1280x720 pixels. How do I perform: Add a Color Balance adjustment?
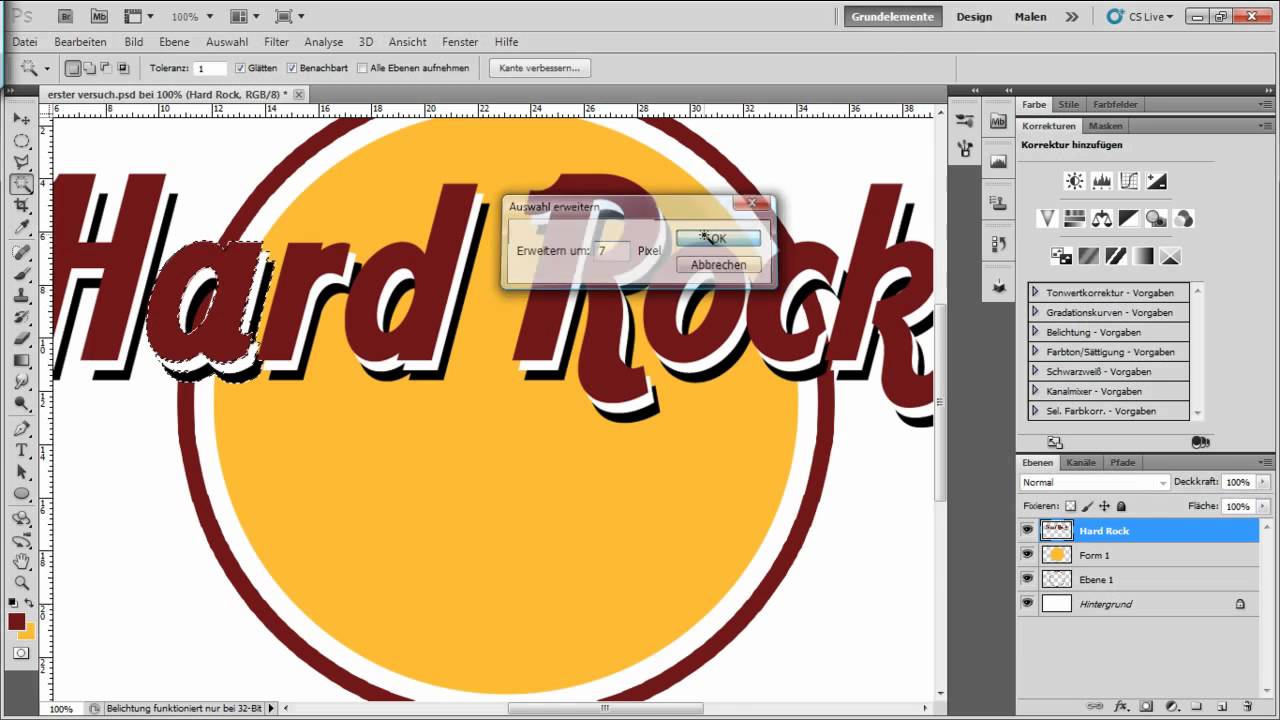pos(1102,218)
